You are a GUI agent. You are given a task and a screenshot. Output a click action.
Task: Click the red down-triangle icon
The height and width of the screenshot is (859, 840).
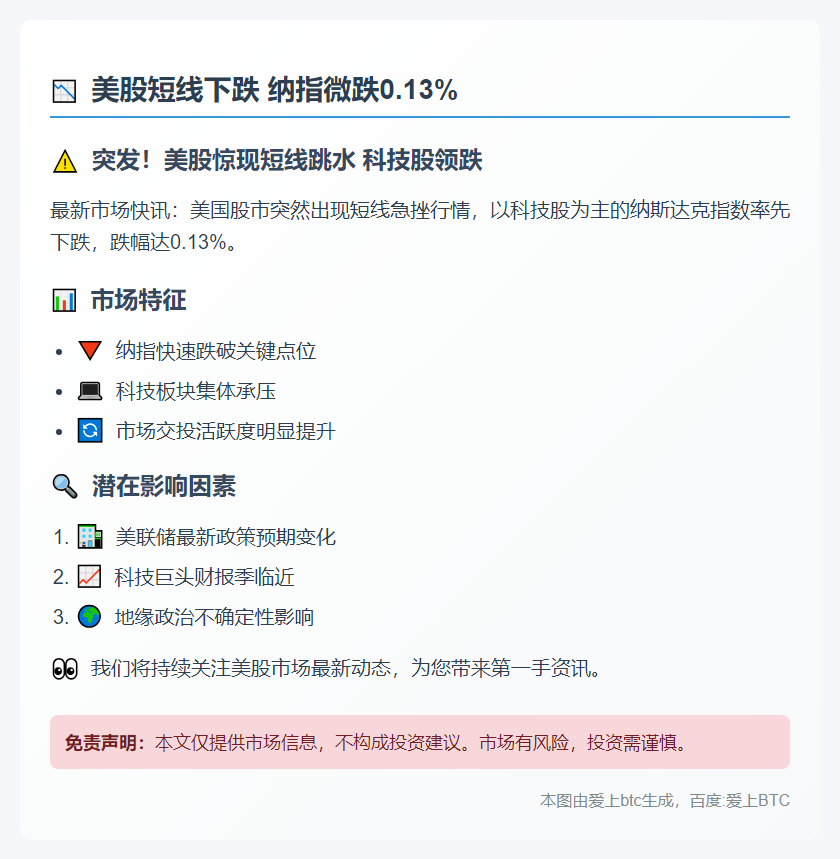(x=89, y=351)
